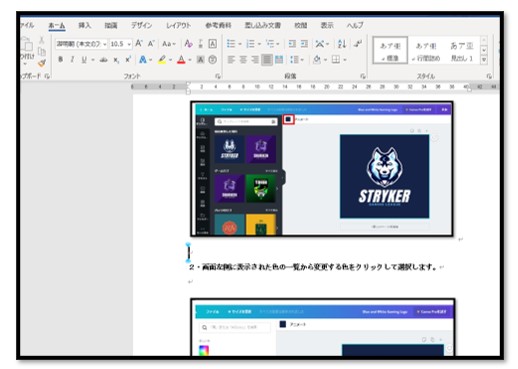Click the sort A-Z icon
Screen dimensions: 518x369
tap(342, 44)
